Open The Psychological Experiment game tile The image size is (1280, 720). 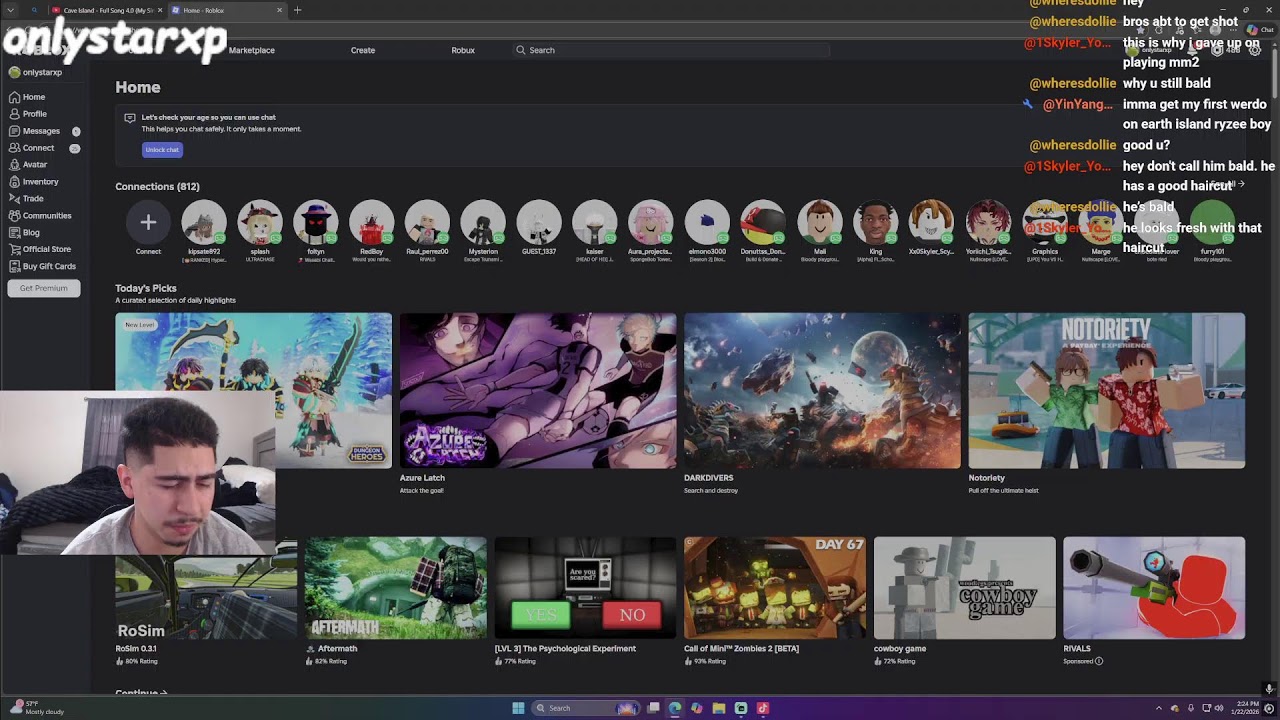coord(585,588)
